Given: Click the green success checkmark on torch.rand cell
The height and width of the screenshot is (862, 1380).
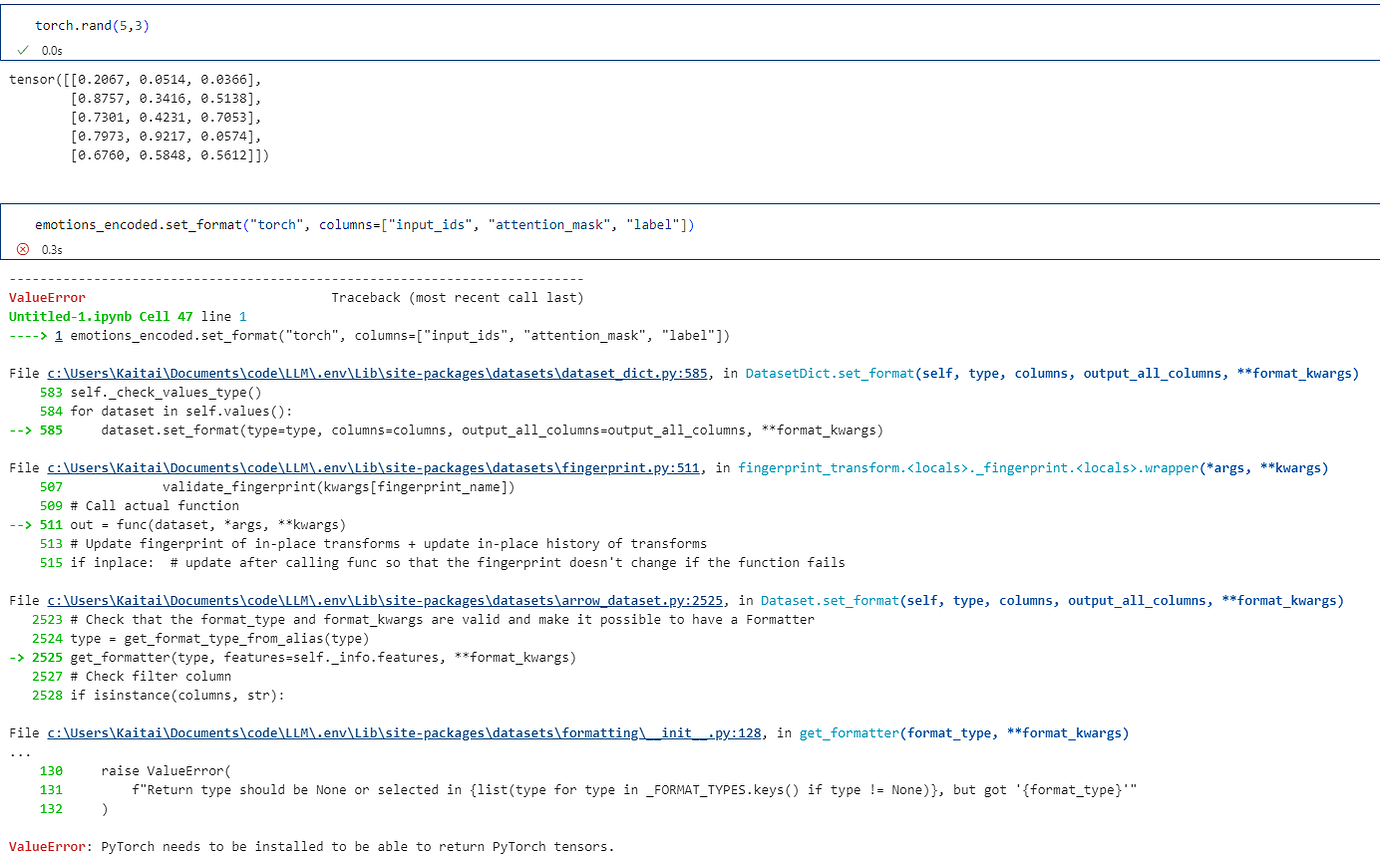Looking at the screenshot, I should coord(23,51).
